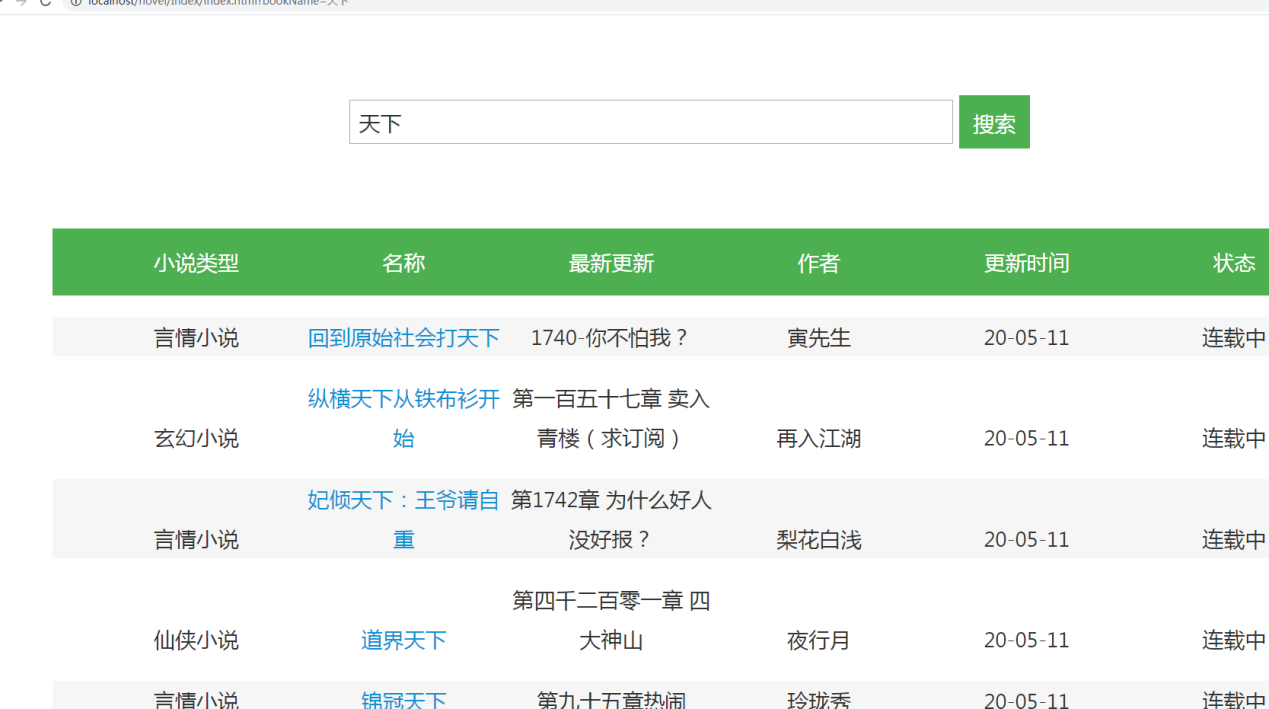The image size is (1269, 709).
Task: Click the browser reload icon
Action: pos(45,3)
